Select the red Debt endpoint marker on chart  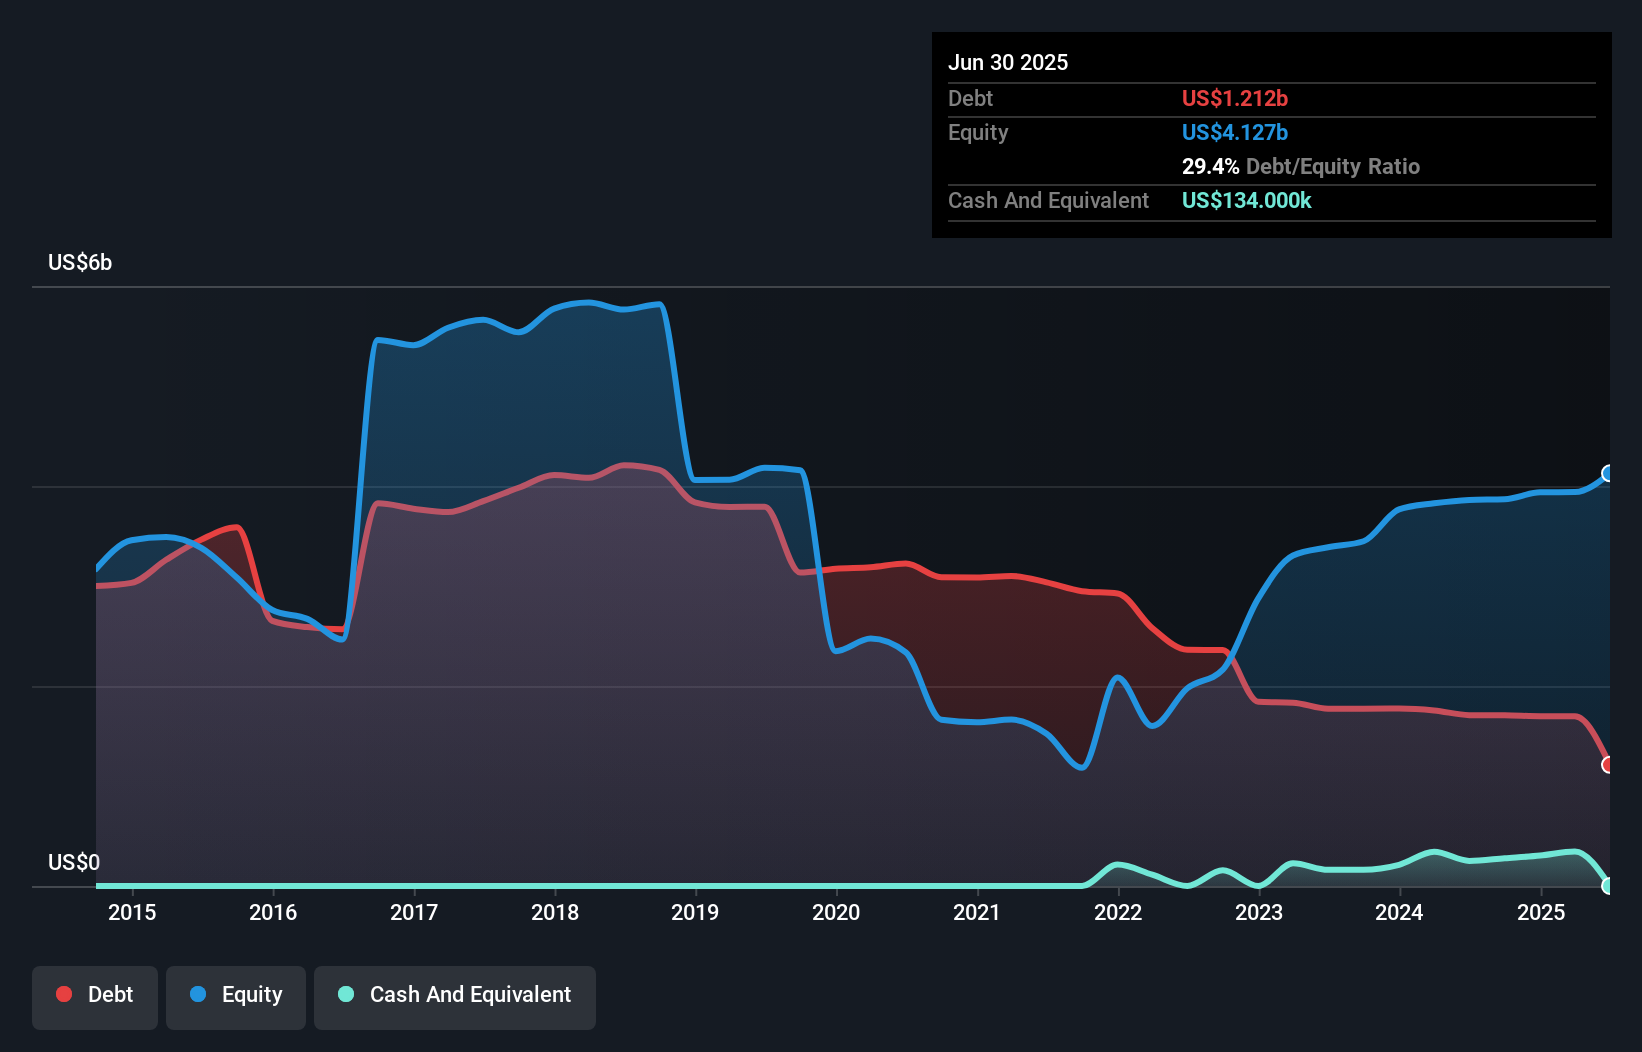click(x=1608, y=765)
